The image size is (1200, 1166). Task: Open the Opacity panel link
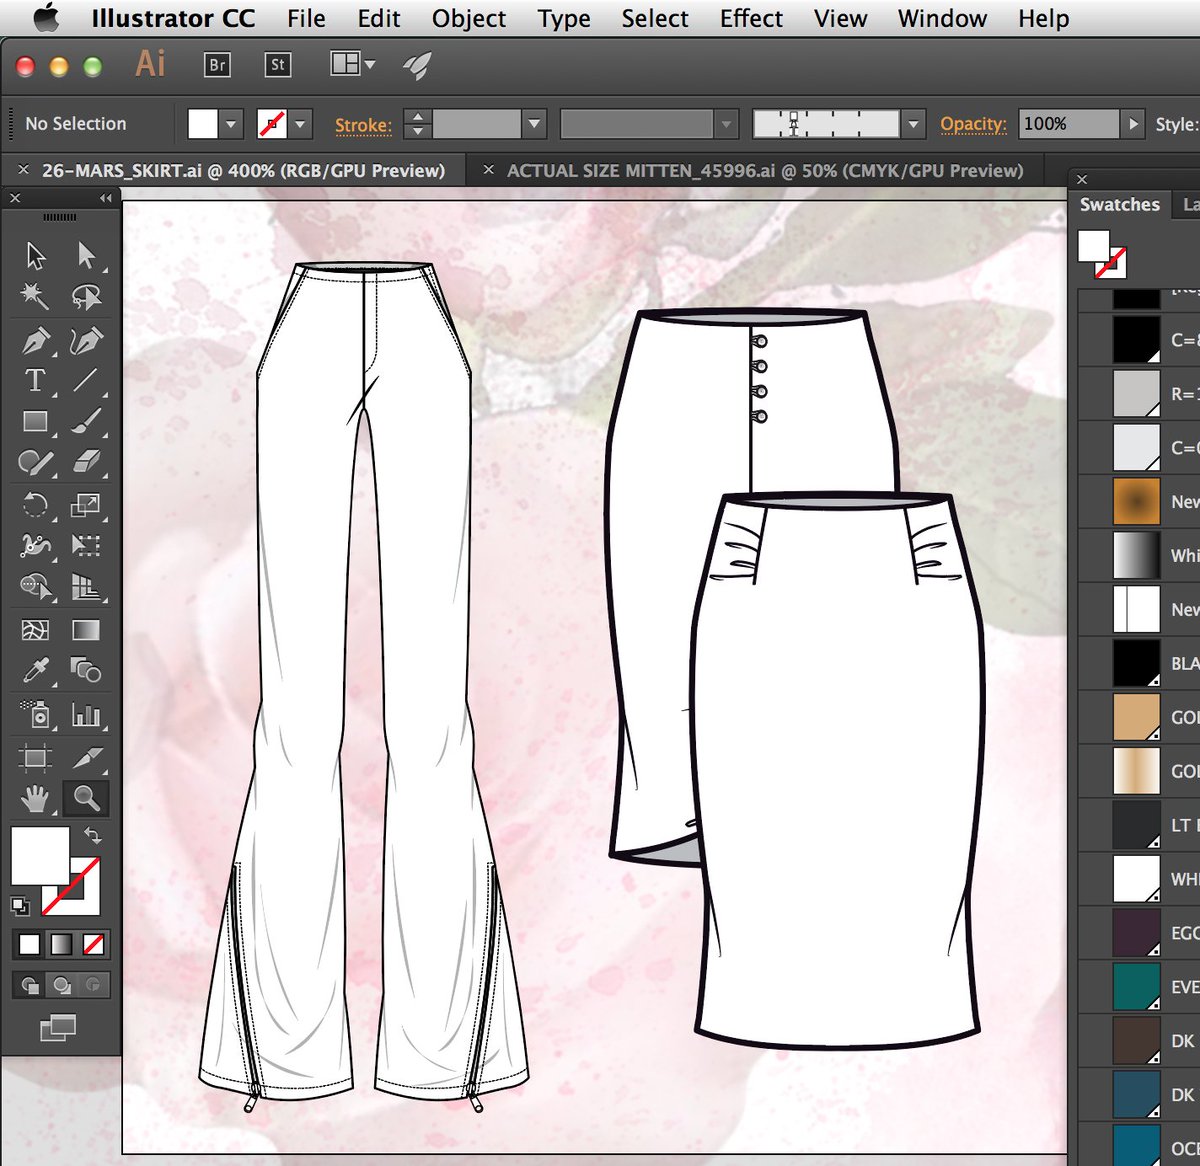[973, 124]
